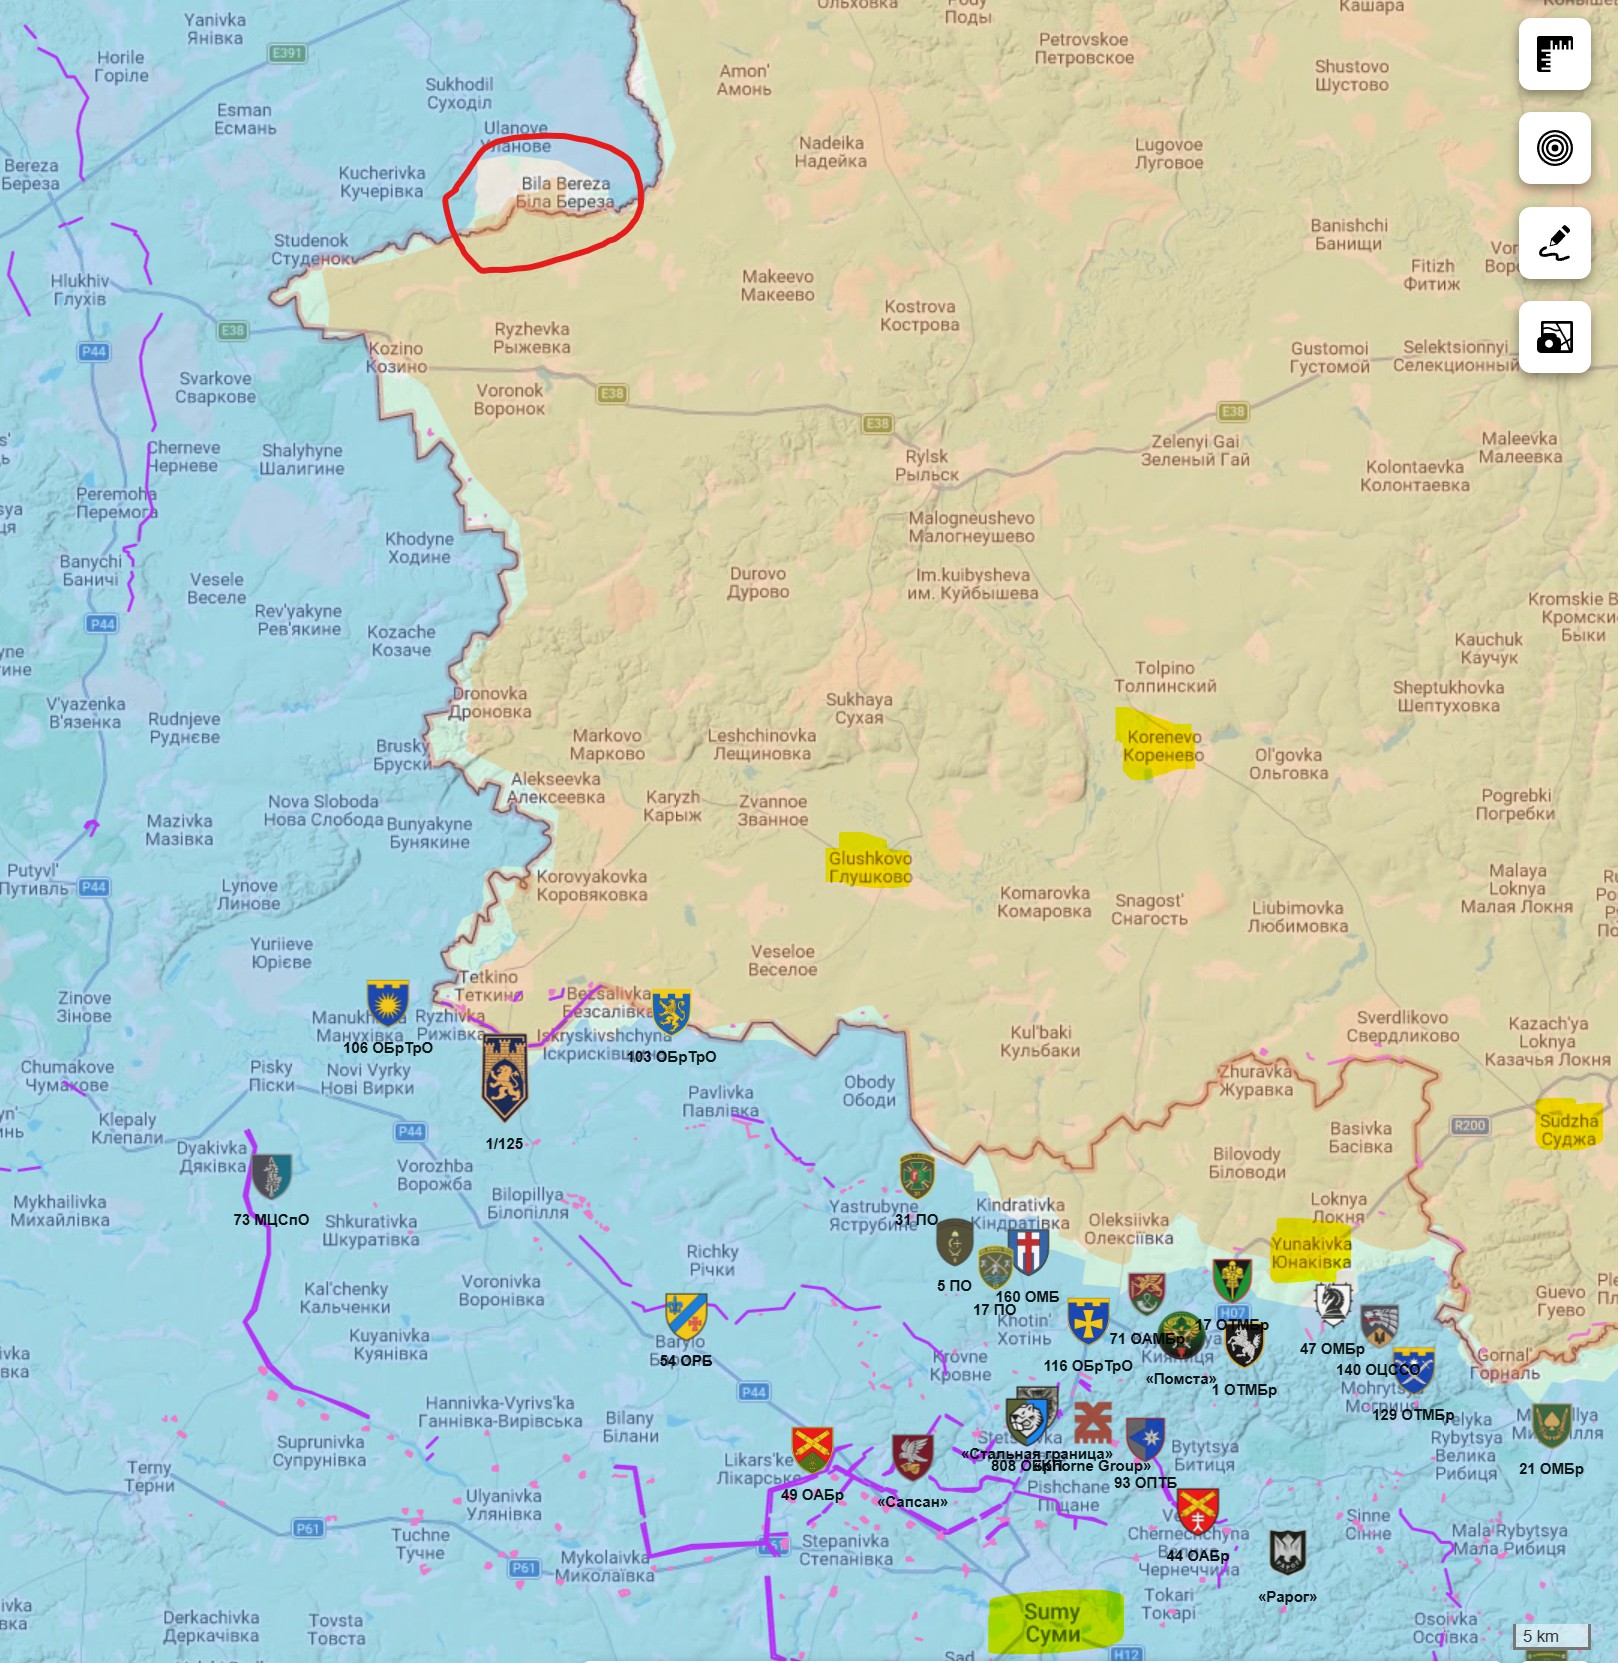
Task: Select the Shalyhyne settlement label
Action: [302, 459]
